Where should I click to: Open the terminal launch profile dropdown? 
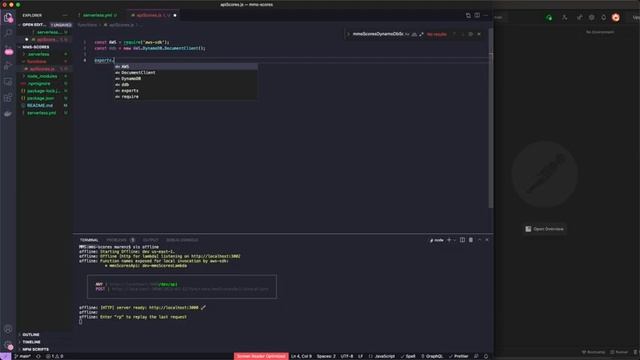454,240
